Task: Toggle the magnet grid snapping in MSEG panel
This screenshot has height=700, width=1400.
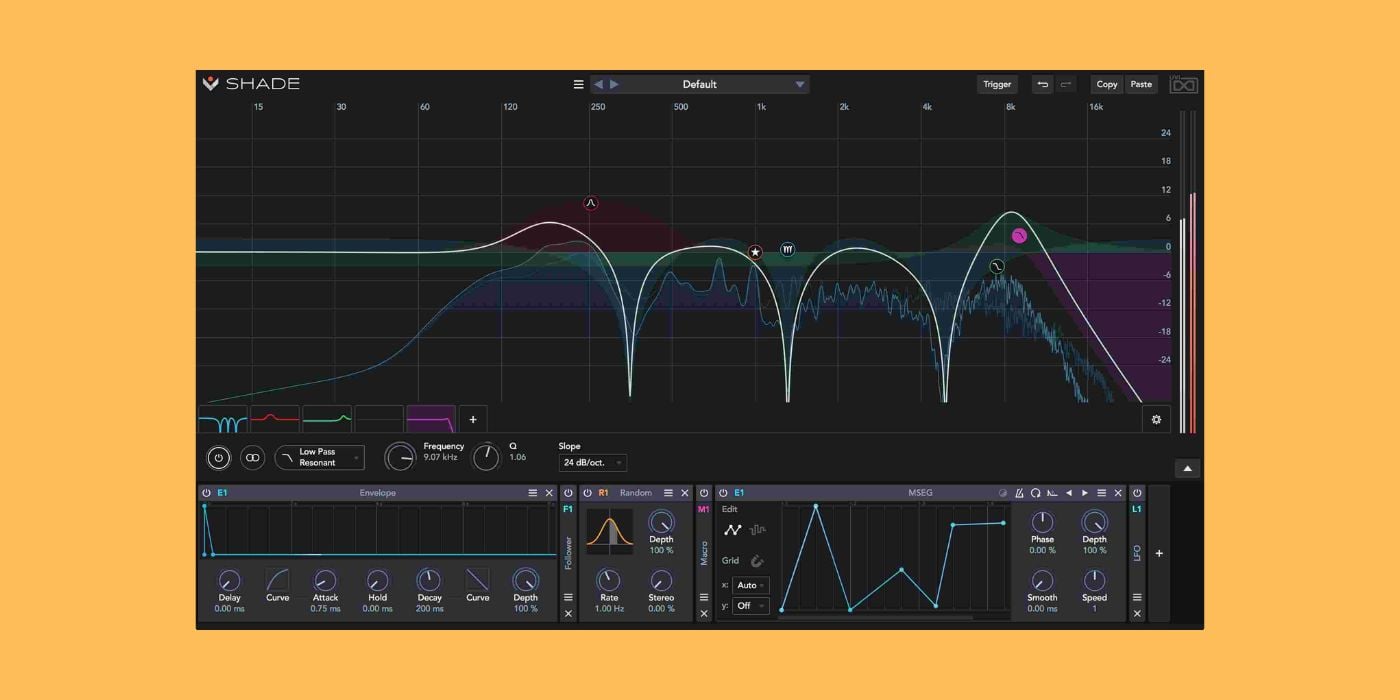Action: tap(758, 560)
